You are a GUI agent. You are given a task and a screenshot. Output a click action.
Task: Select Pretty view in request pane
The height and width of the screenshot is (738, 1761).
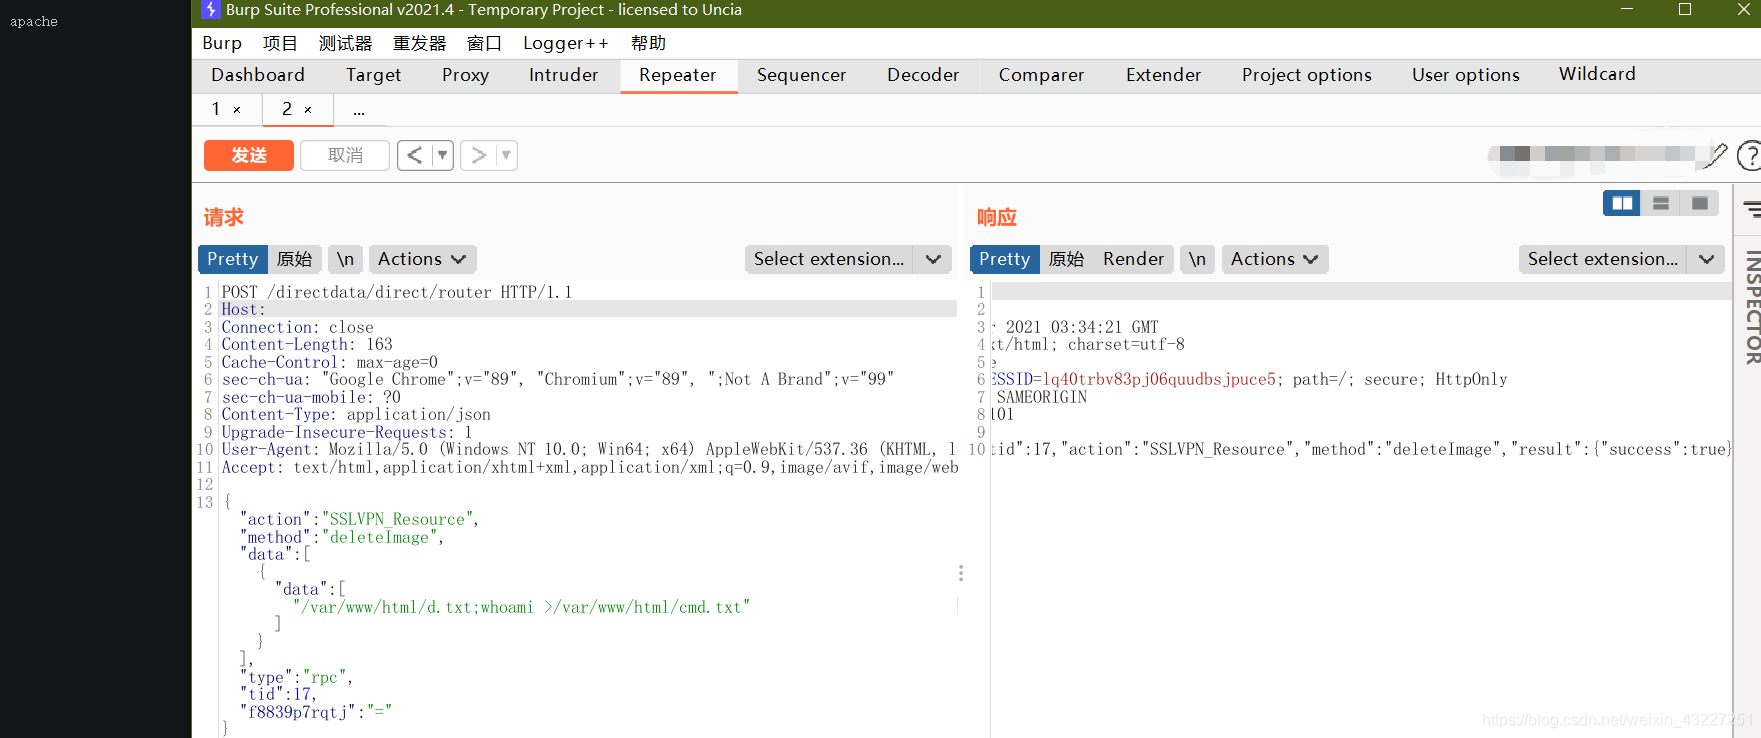pyautogui.click(x=233, y=259)
